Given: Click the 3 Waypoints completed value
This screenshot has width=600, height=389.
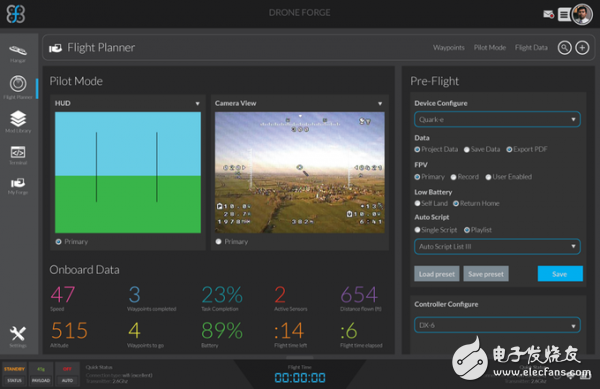Looking at the screenshot, I should click(134, 295).
